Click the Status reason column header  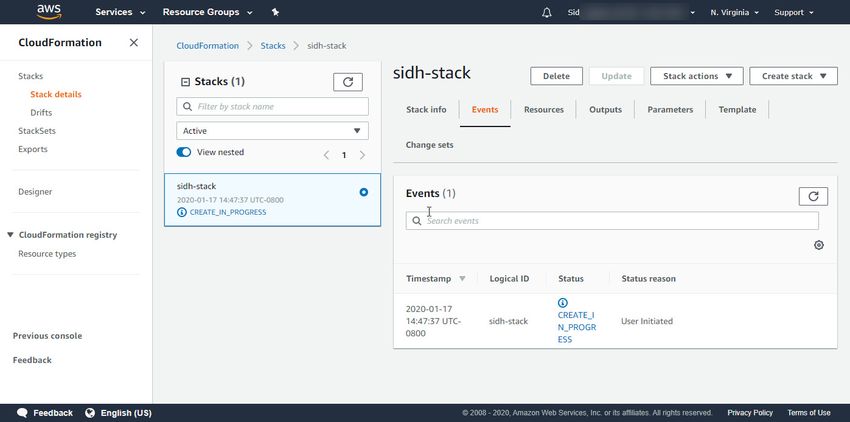pyautogui.click(x=648, y=279)
